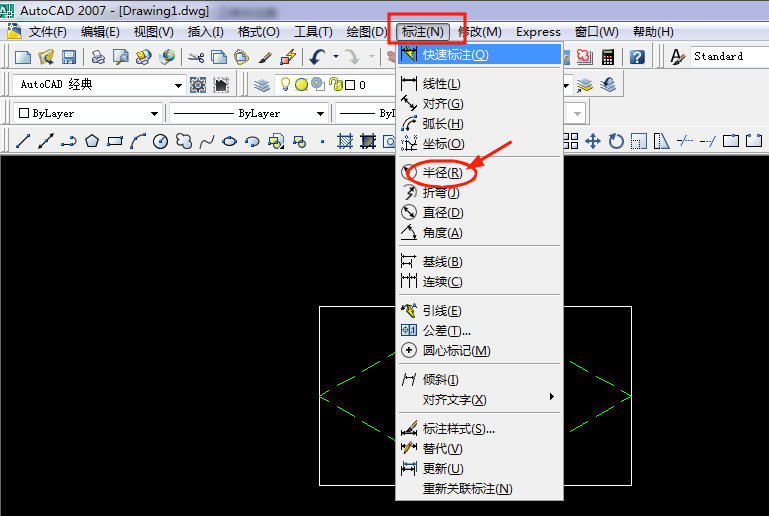Open 标注样式(S)... dimension style

(x=479, y=429)
